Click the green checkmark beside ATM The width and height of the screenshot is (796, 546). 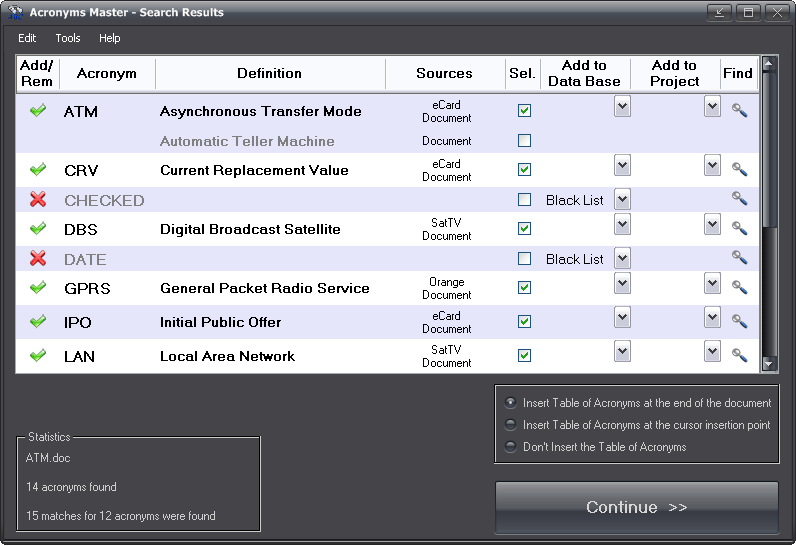pyautogui.click(x=38, y=111)
